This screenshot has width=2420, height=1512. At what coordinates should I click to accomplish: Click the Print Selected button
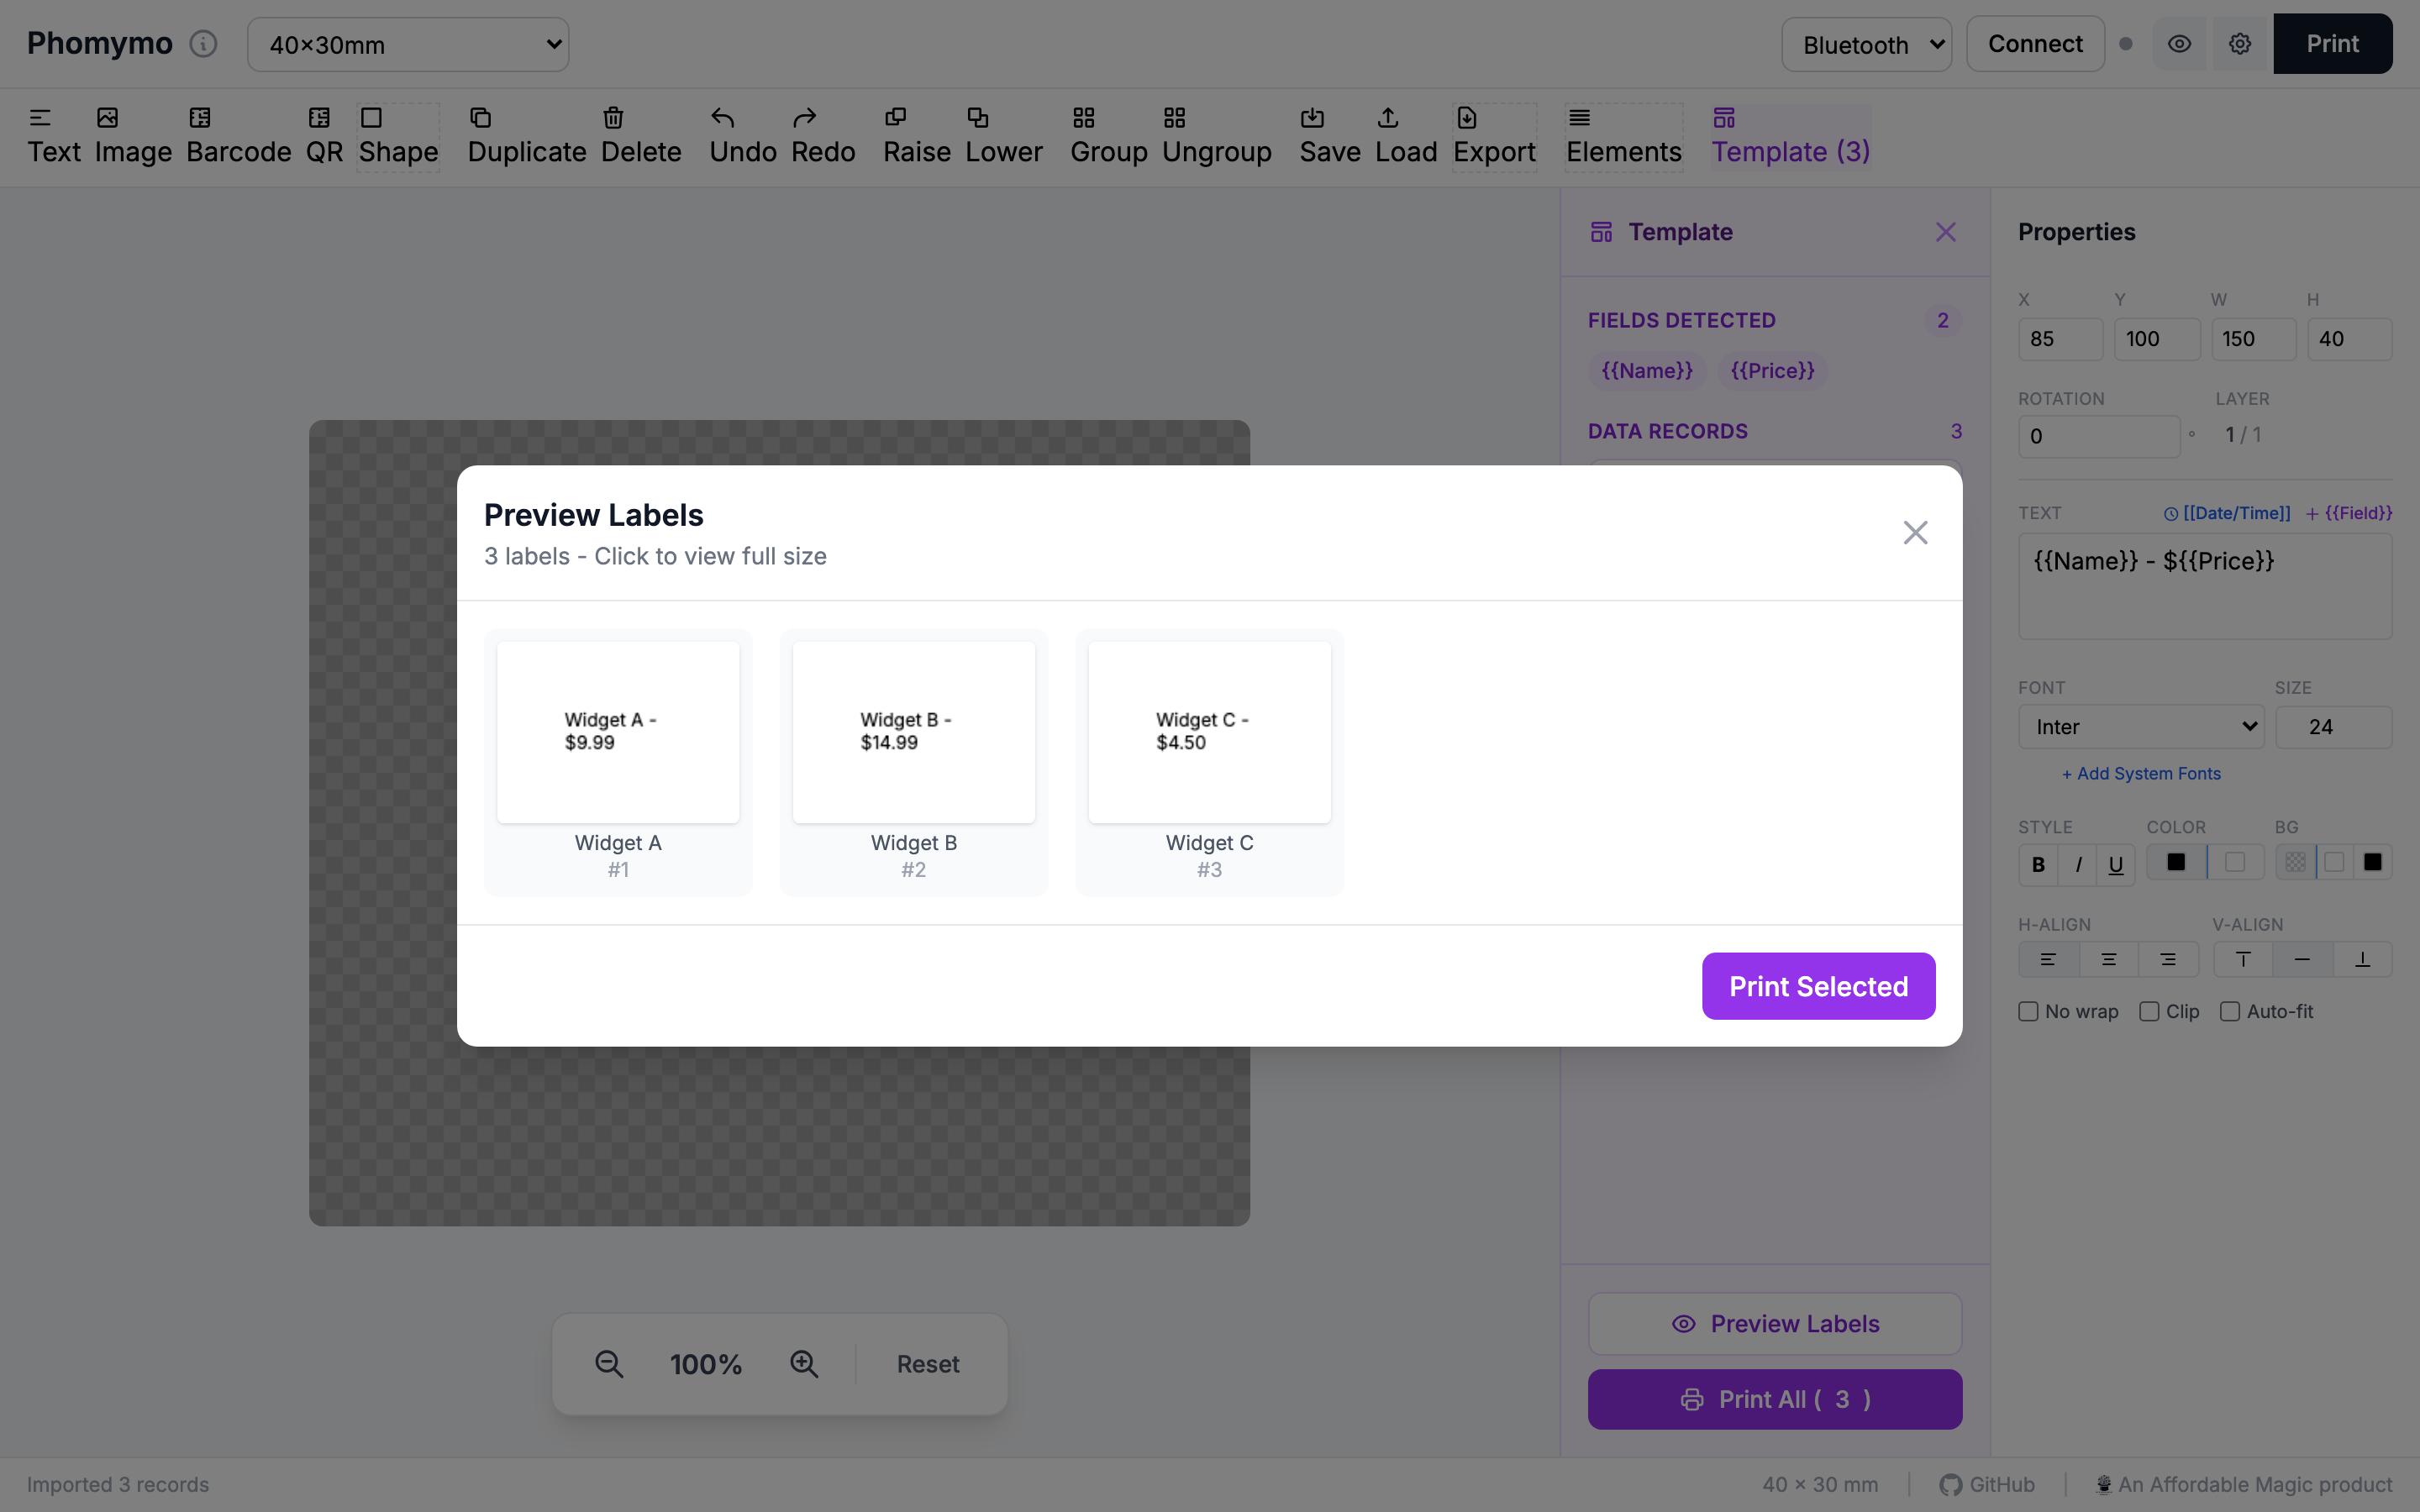1818,986
